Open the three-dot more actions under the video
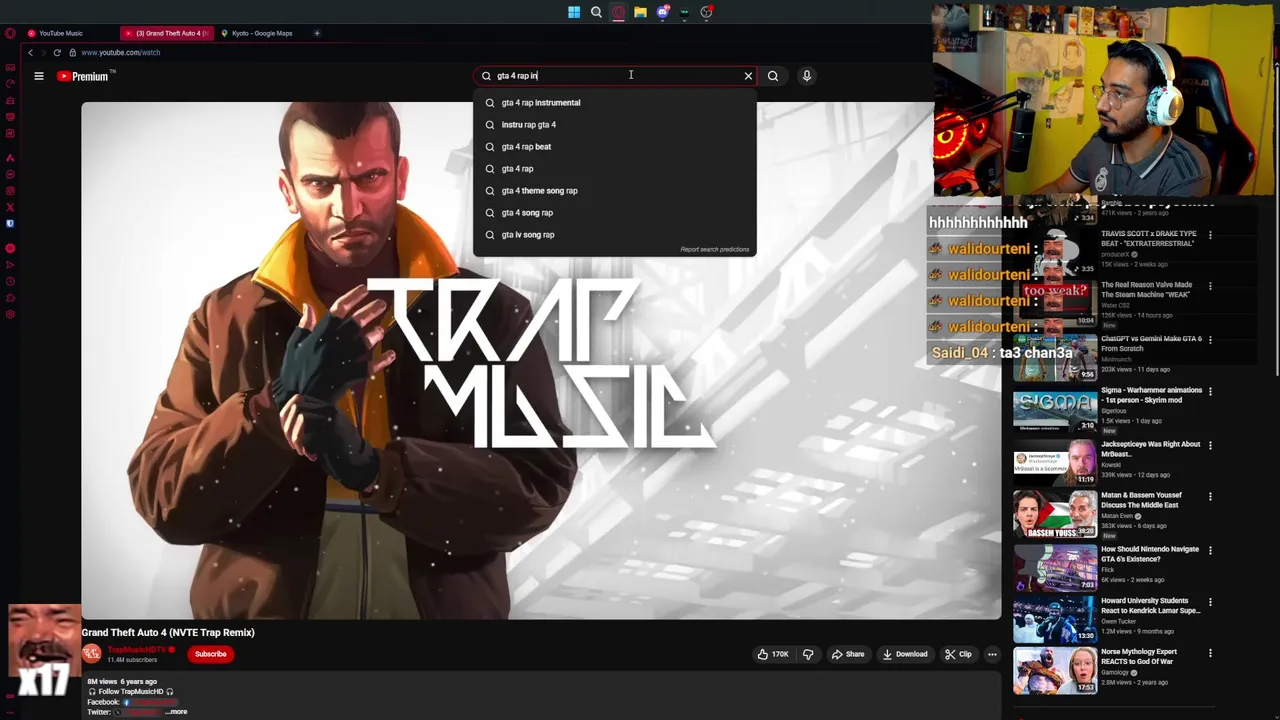The height and width of the screenshot is (720, 1280). coord(992,654)
